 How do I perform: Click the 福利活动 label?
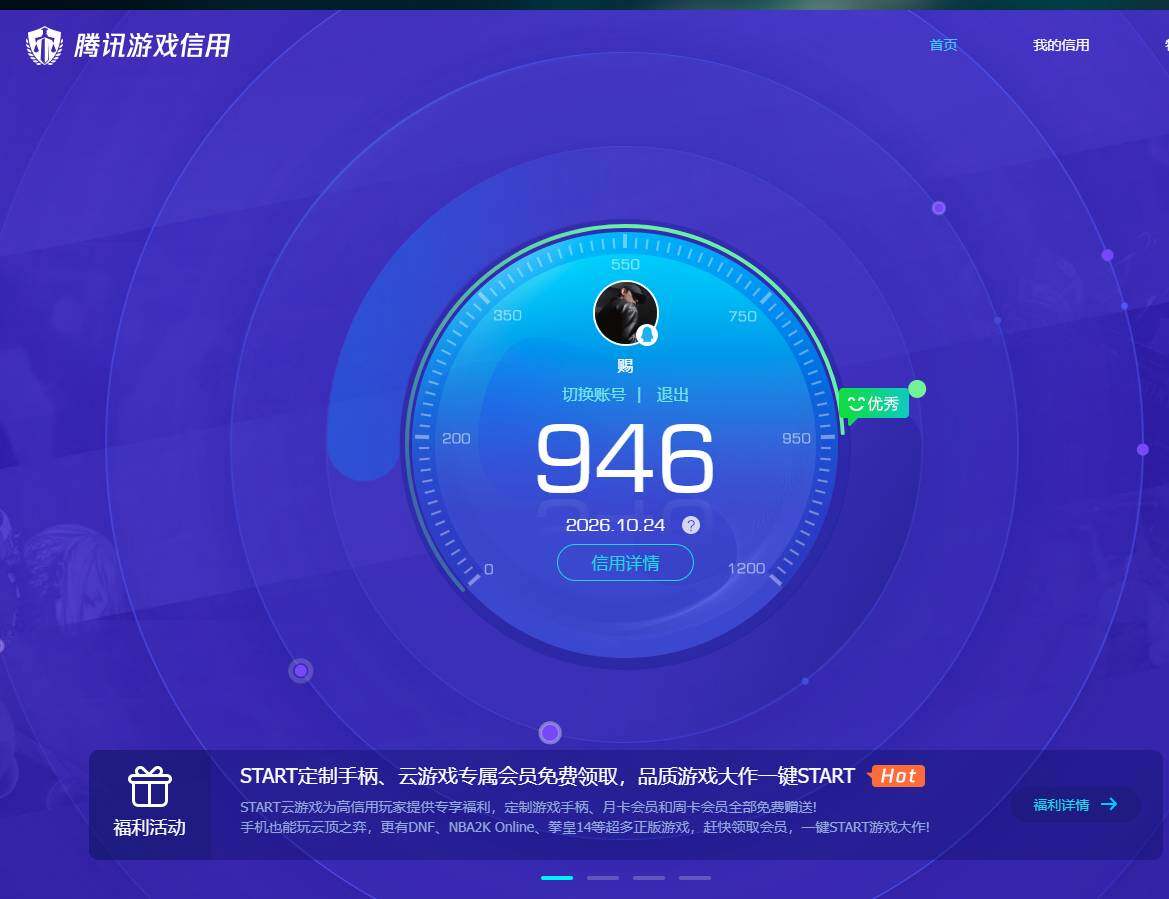click(x=150, y=827)
